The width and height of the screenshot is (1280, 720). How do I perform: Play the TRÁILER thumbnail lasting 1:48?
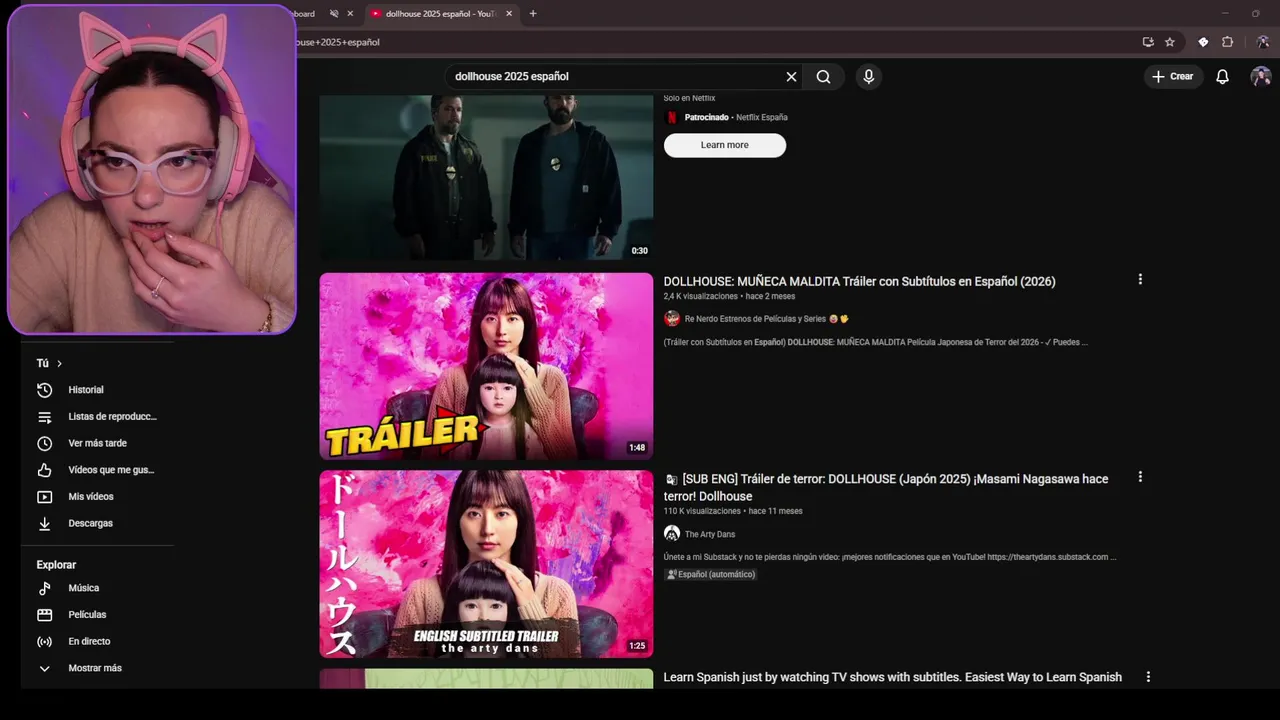tap(486, 366)
